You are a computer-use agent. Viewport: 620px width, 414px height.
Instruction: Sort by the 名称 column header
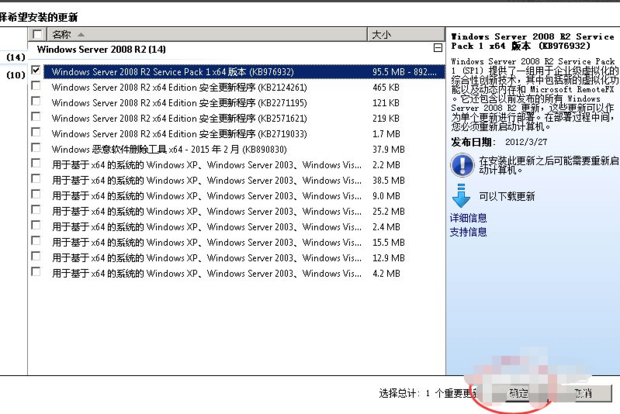click(x=207, y=34)
